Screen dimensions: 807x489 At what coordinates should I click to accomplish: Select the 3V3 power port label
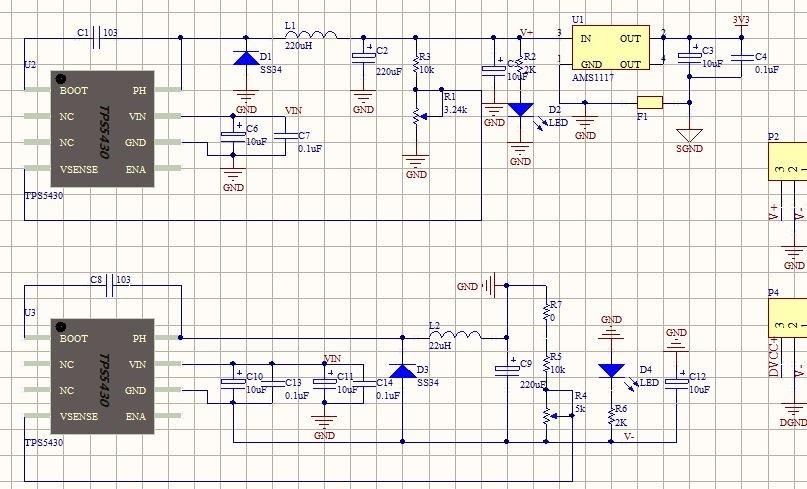pyautogui.click(x=741, y=20)
